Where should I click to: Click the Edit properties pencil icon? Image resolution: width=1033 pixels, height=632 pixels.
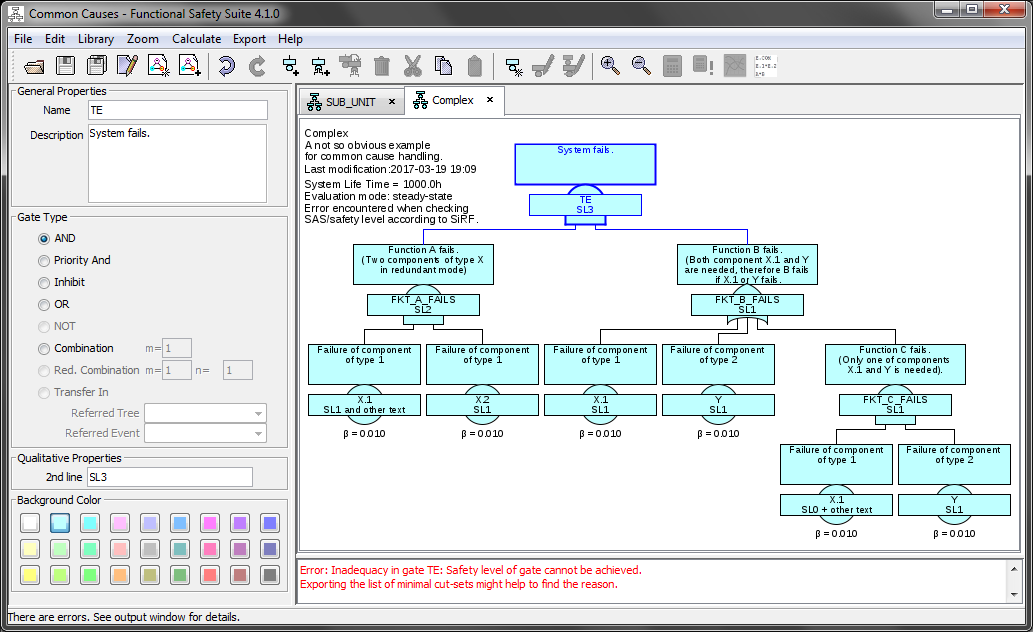[127, 67]
